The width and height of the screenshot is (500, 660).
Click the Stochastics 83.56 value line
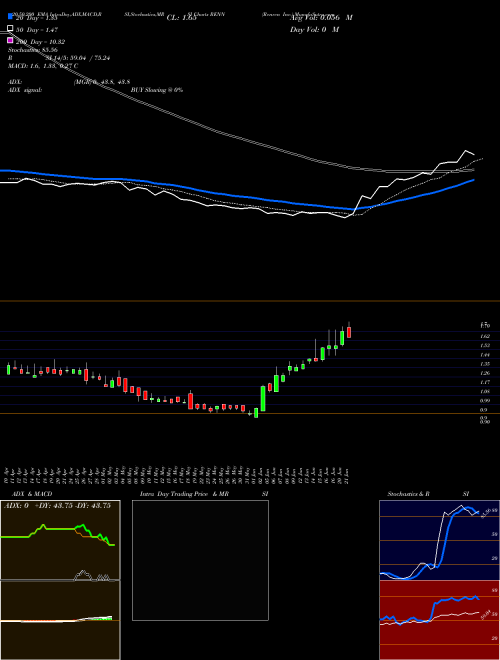click(33, 50)
